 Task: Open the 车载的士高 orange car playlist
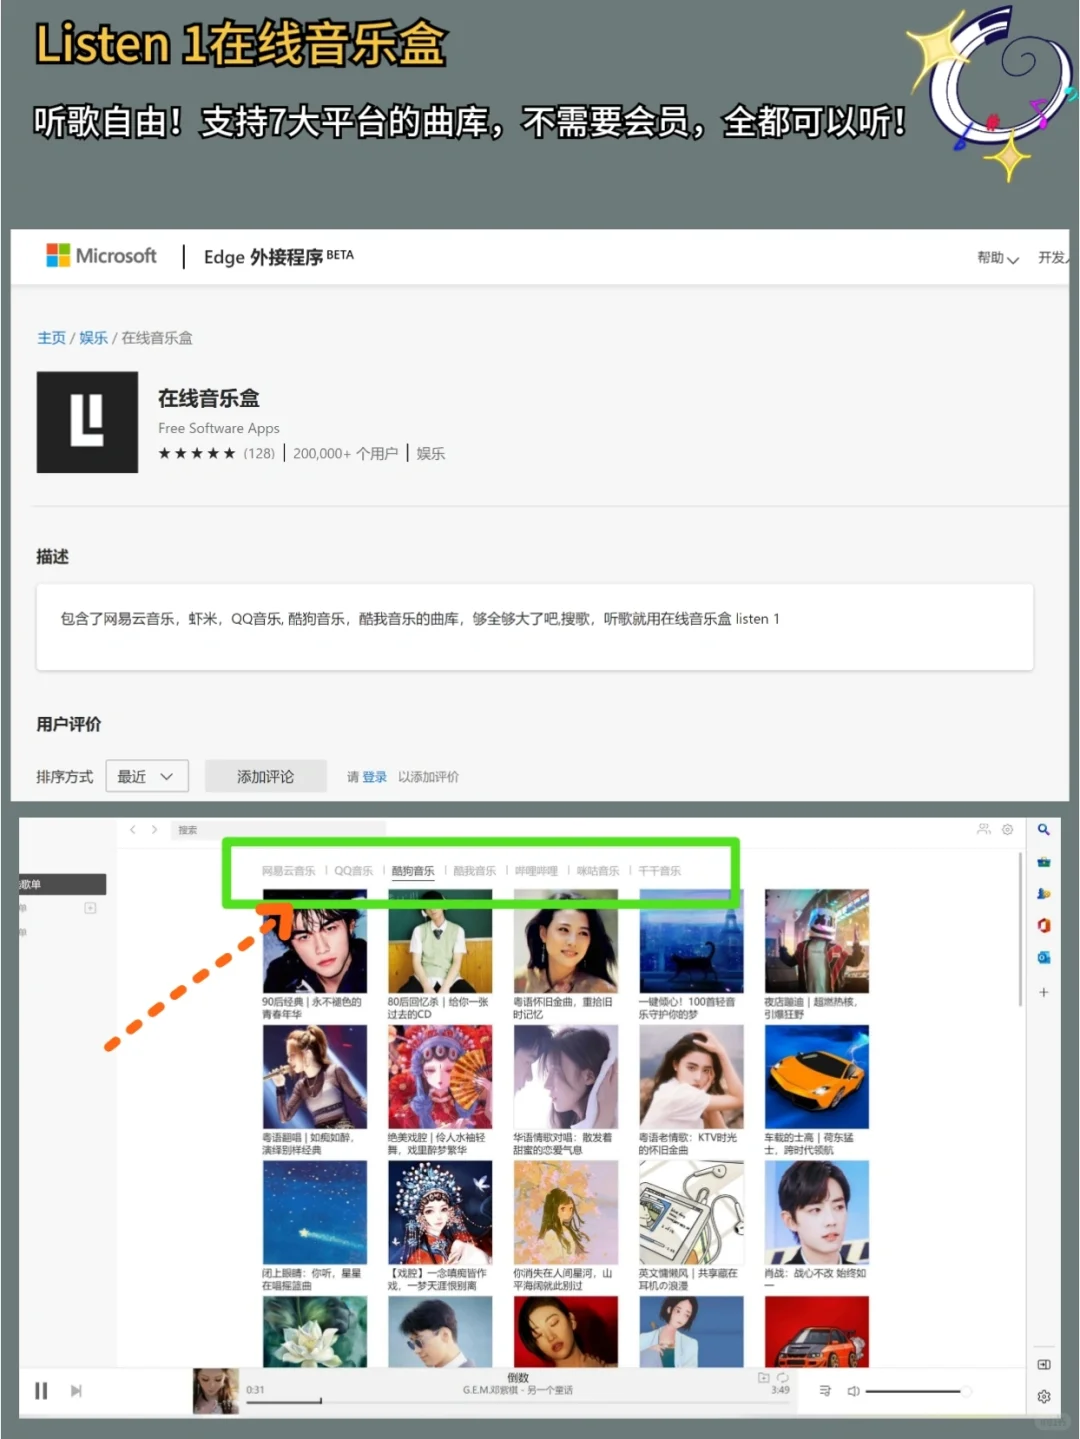point(816,1077)
